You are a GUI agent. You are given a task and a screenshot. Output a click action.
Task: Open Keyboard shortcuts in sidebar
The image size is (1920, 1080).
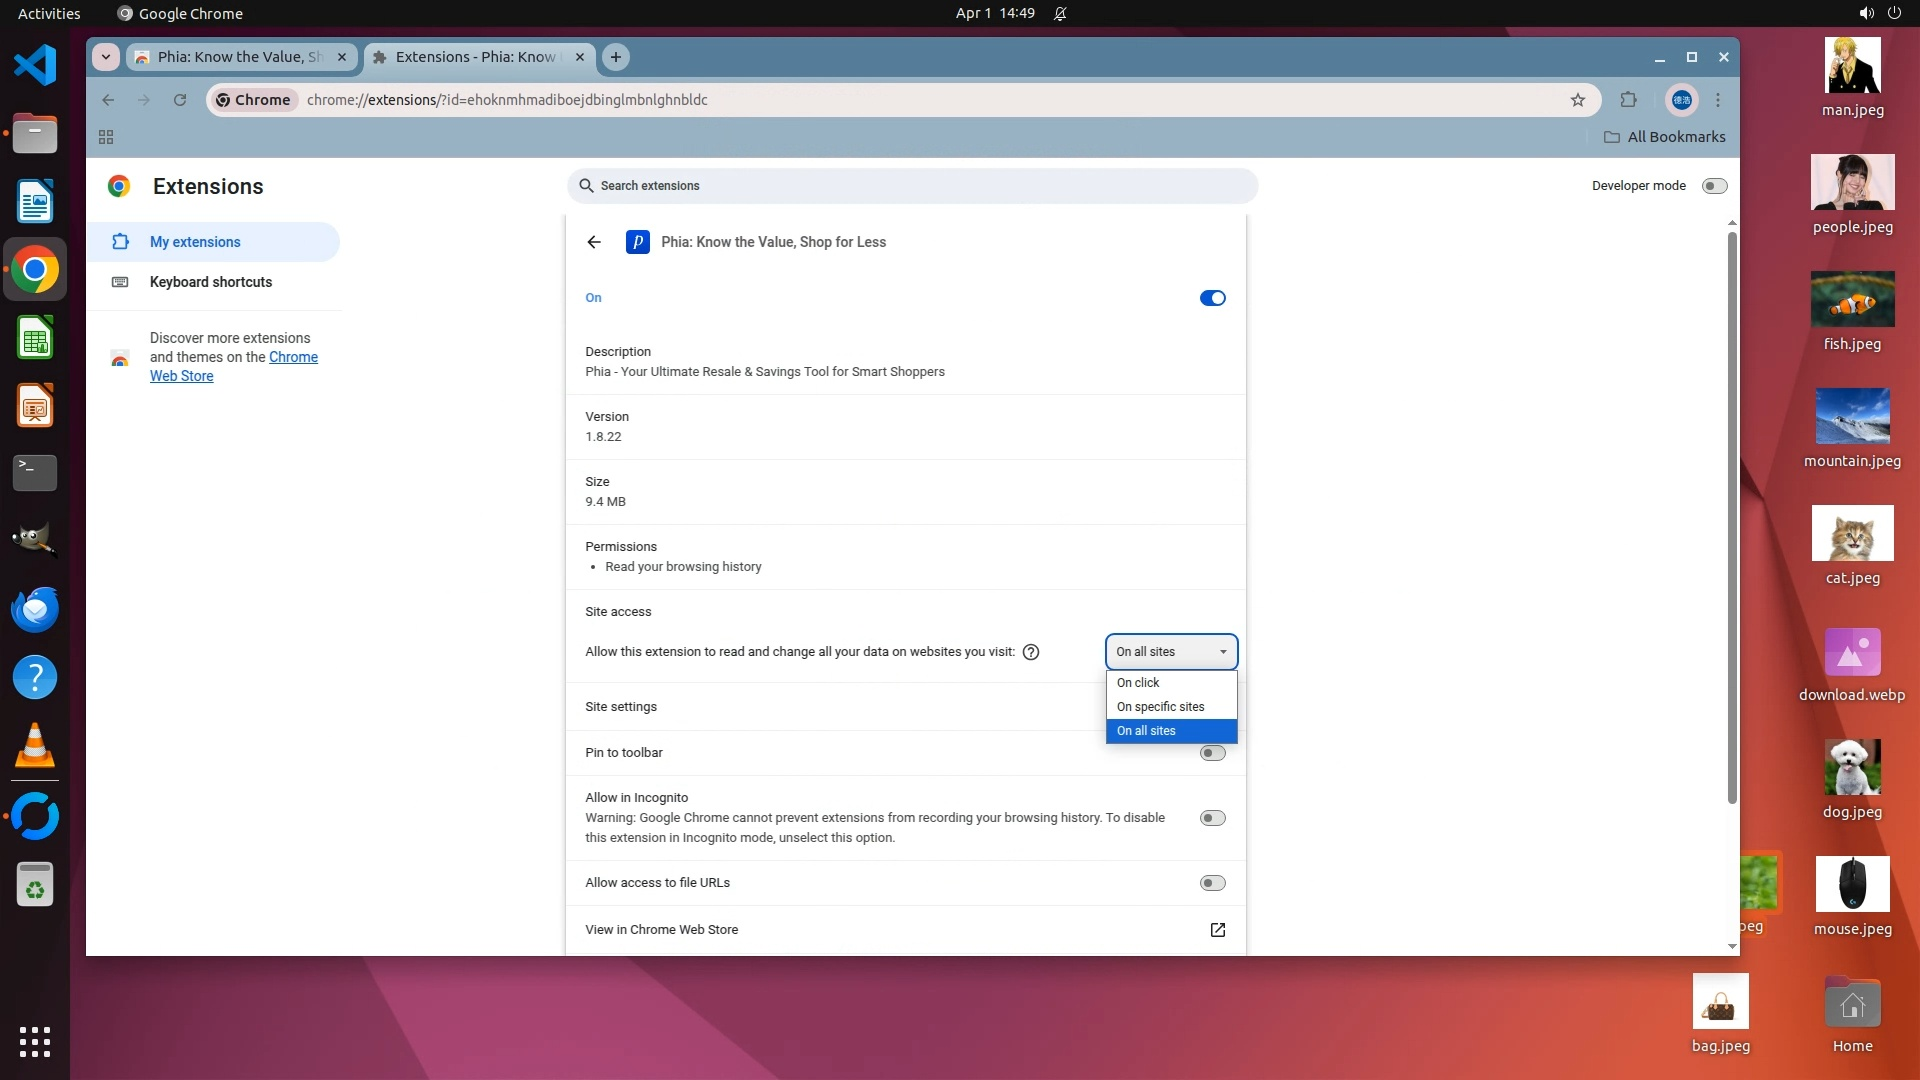(x=211, y=282)
